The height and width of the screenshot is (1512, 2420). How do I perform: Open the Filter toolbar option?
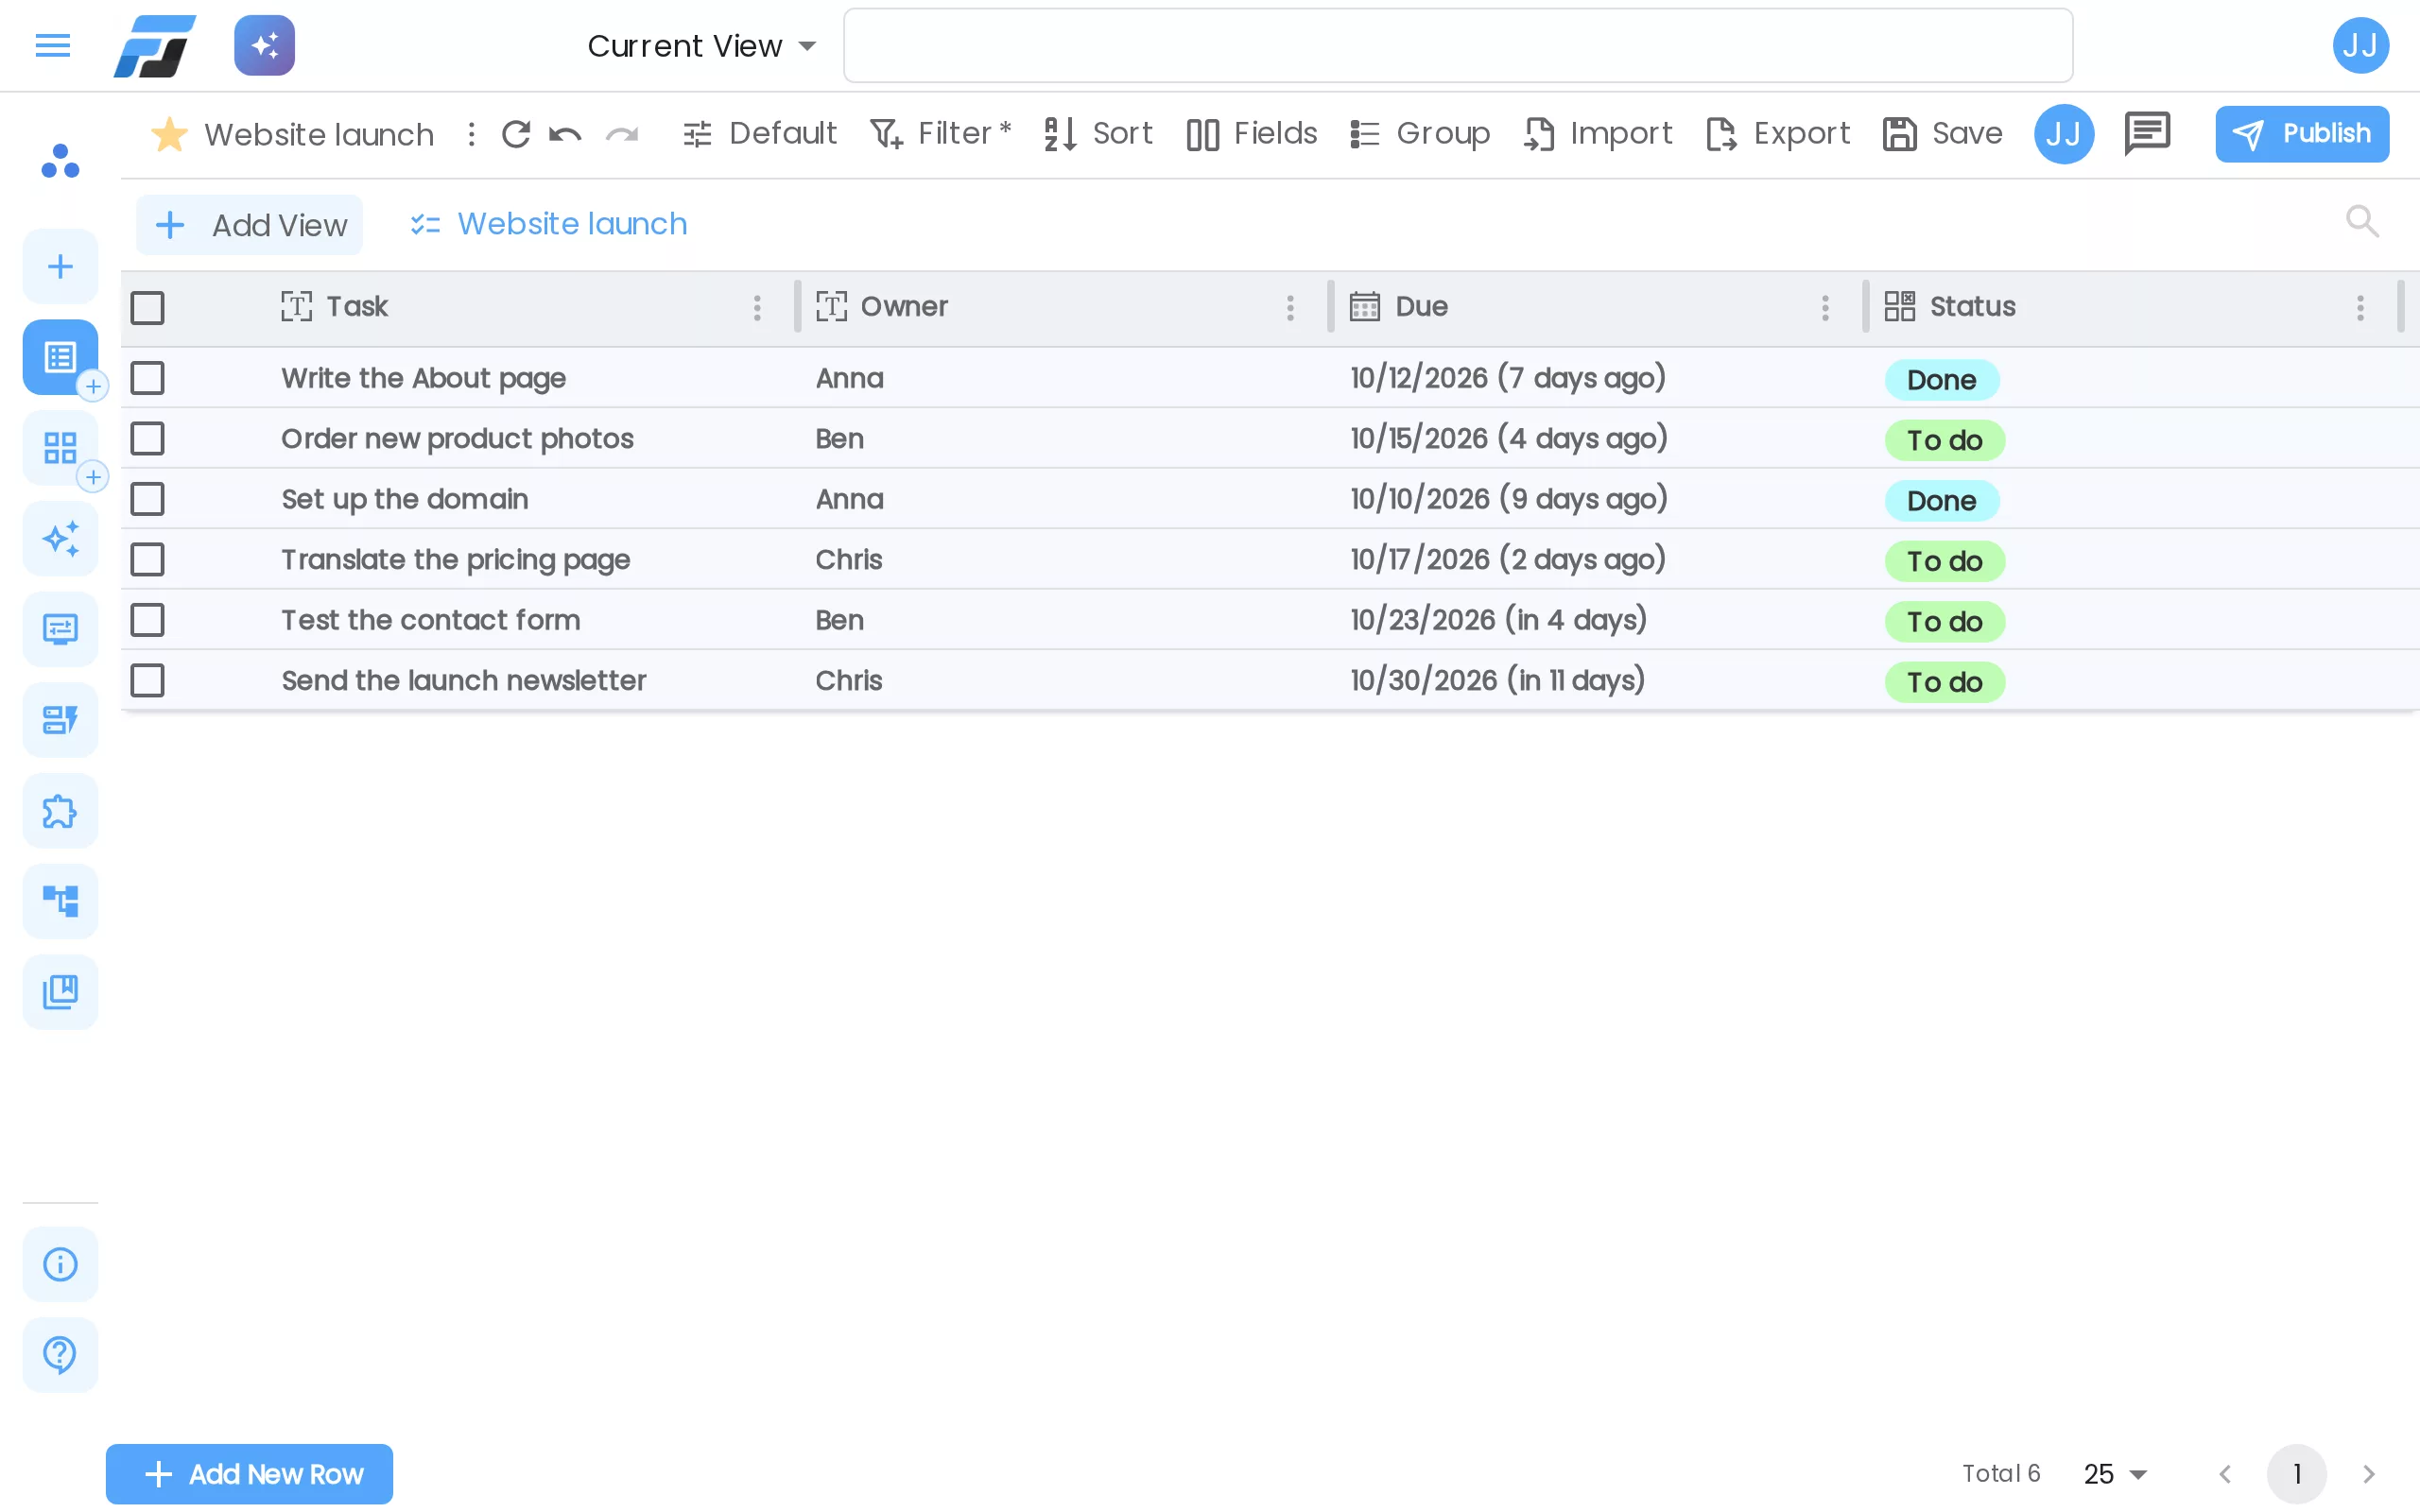point(940,134)
